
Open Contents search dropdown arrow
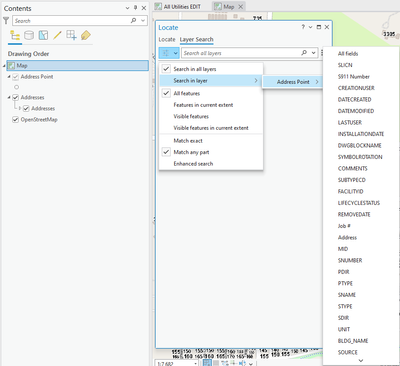tap(143, 21)
